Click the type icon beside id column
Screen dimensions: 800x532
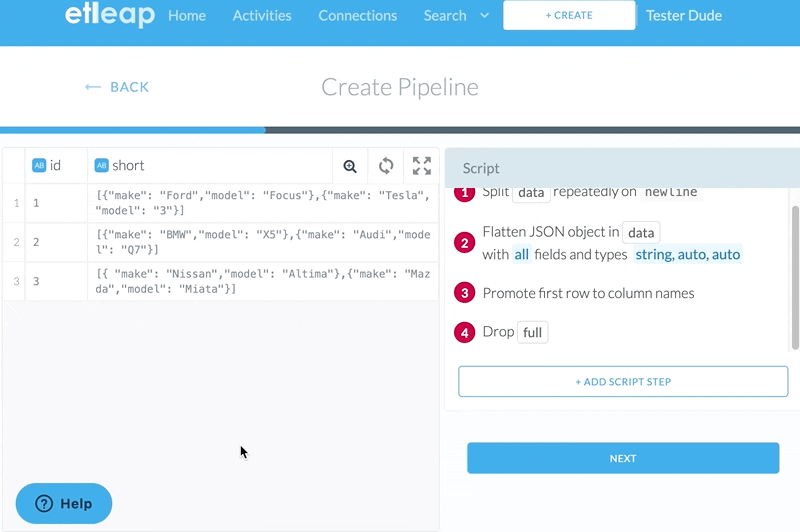(39, 166)
